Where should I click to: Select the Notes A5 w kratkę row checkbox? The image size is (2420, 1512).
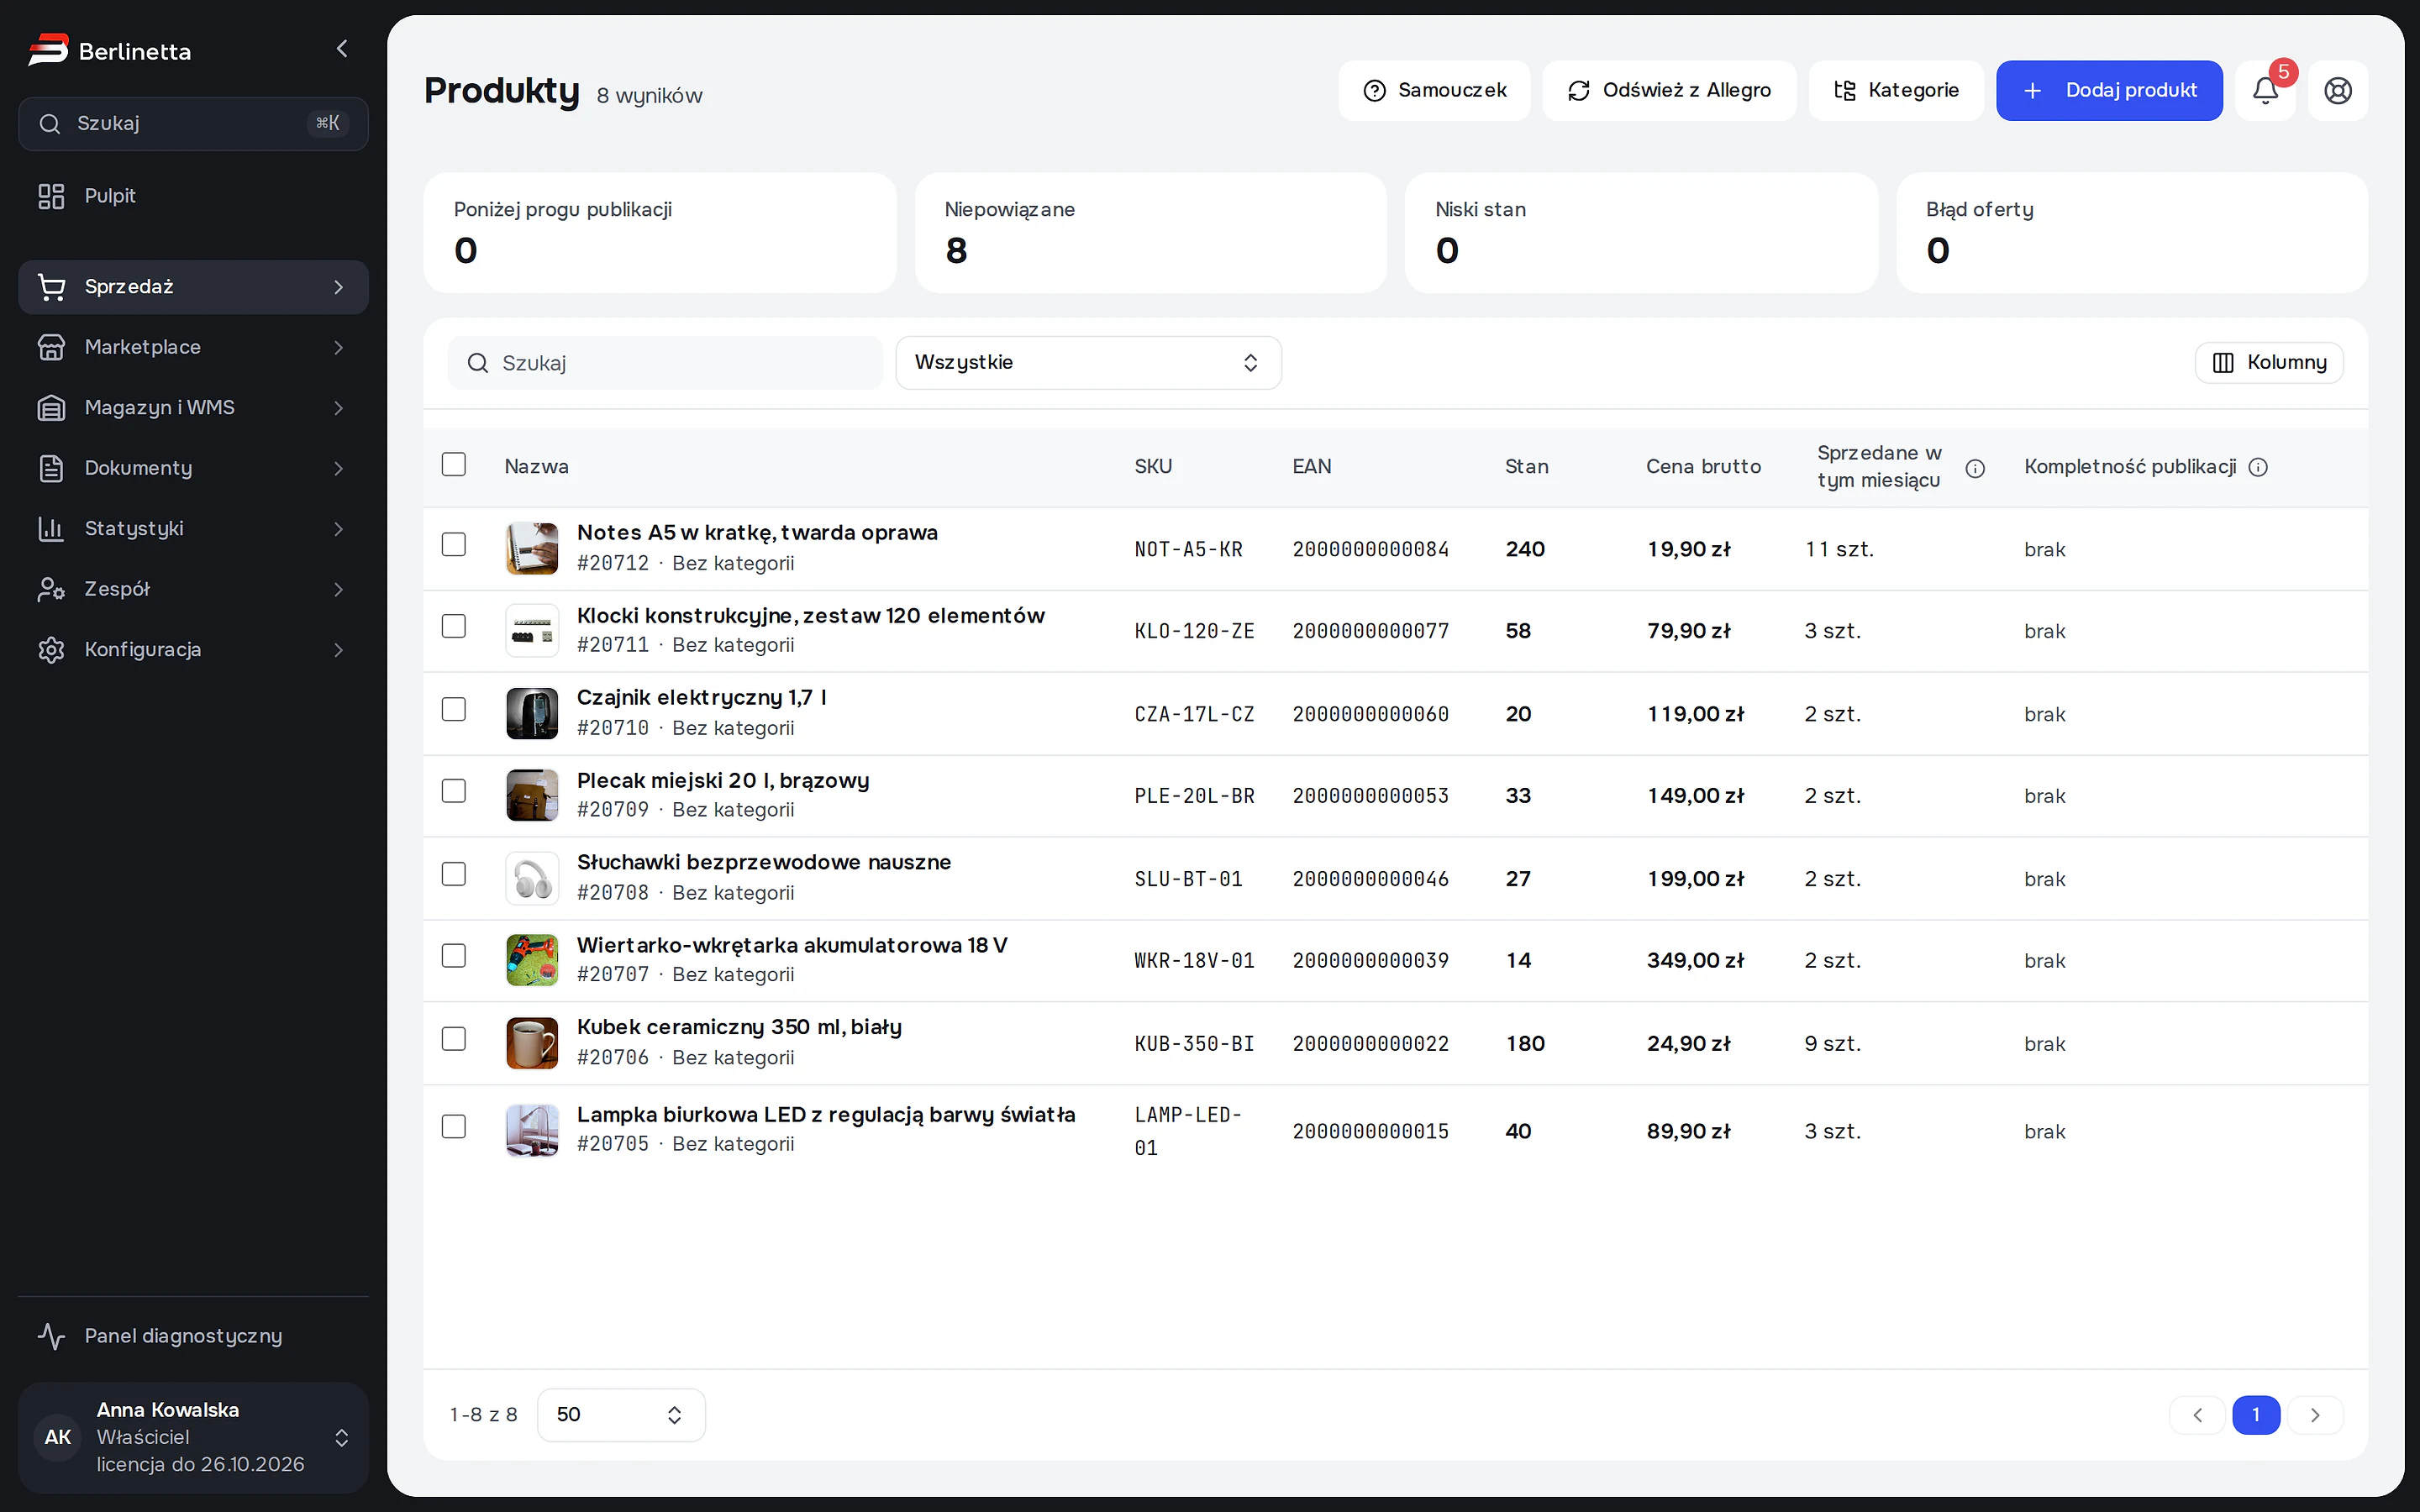(454, 544)
